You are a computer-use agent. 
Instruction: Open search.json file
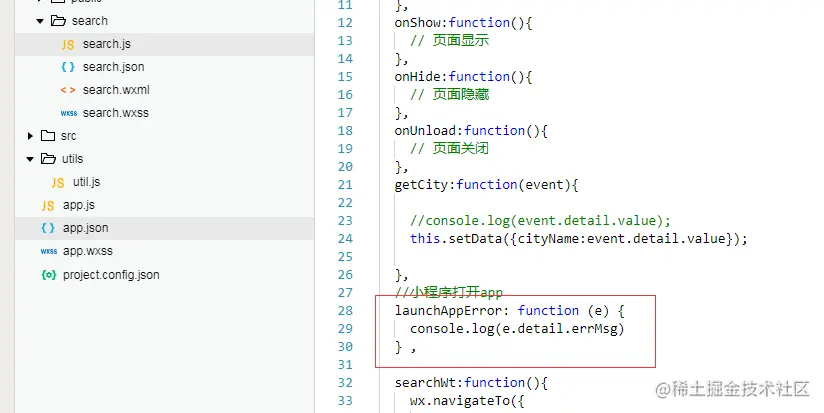click(114, 67)
